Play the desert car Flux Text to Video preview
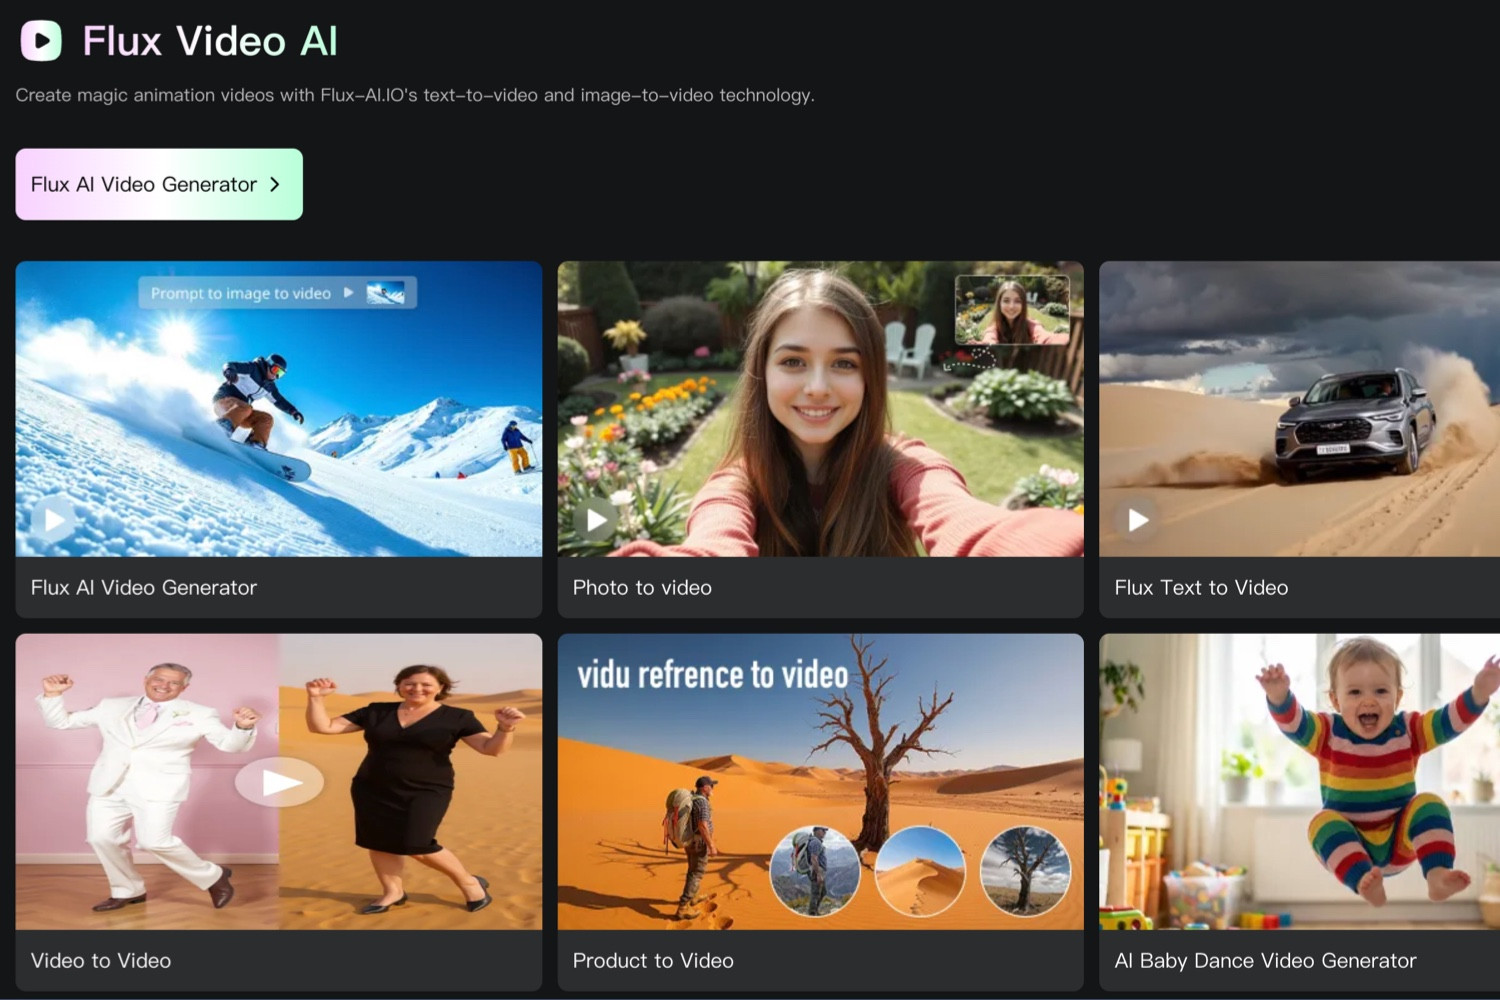This screenshot has width=1500, height=1000. (x=1137, y=520)
